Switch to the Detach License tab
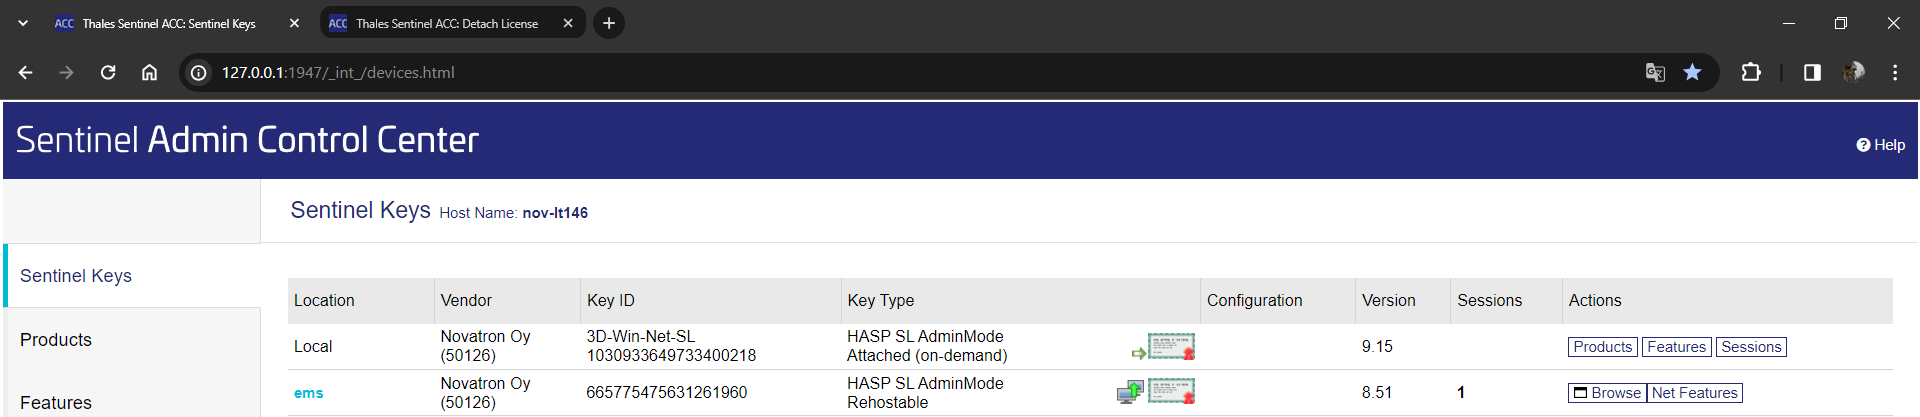 coord(446,23)
